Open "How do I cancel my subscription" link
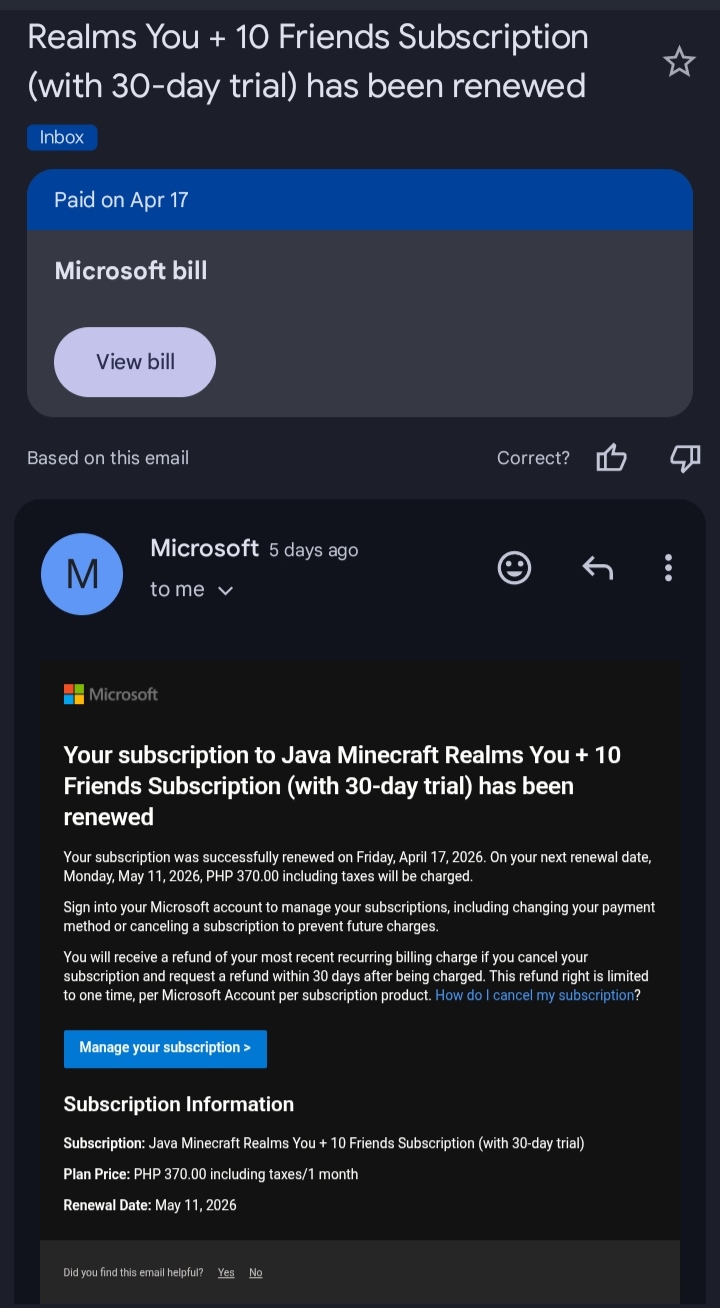720x1308 pixels. point(535,995)
